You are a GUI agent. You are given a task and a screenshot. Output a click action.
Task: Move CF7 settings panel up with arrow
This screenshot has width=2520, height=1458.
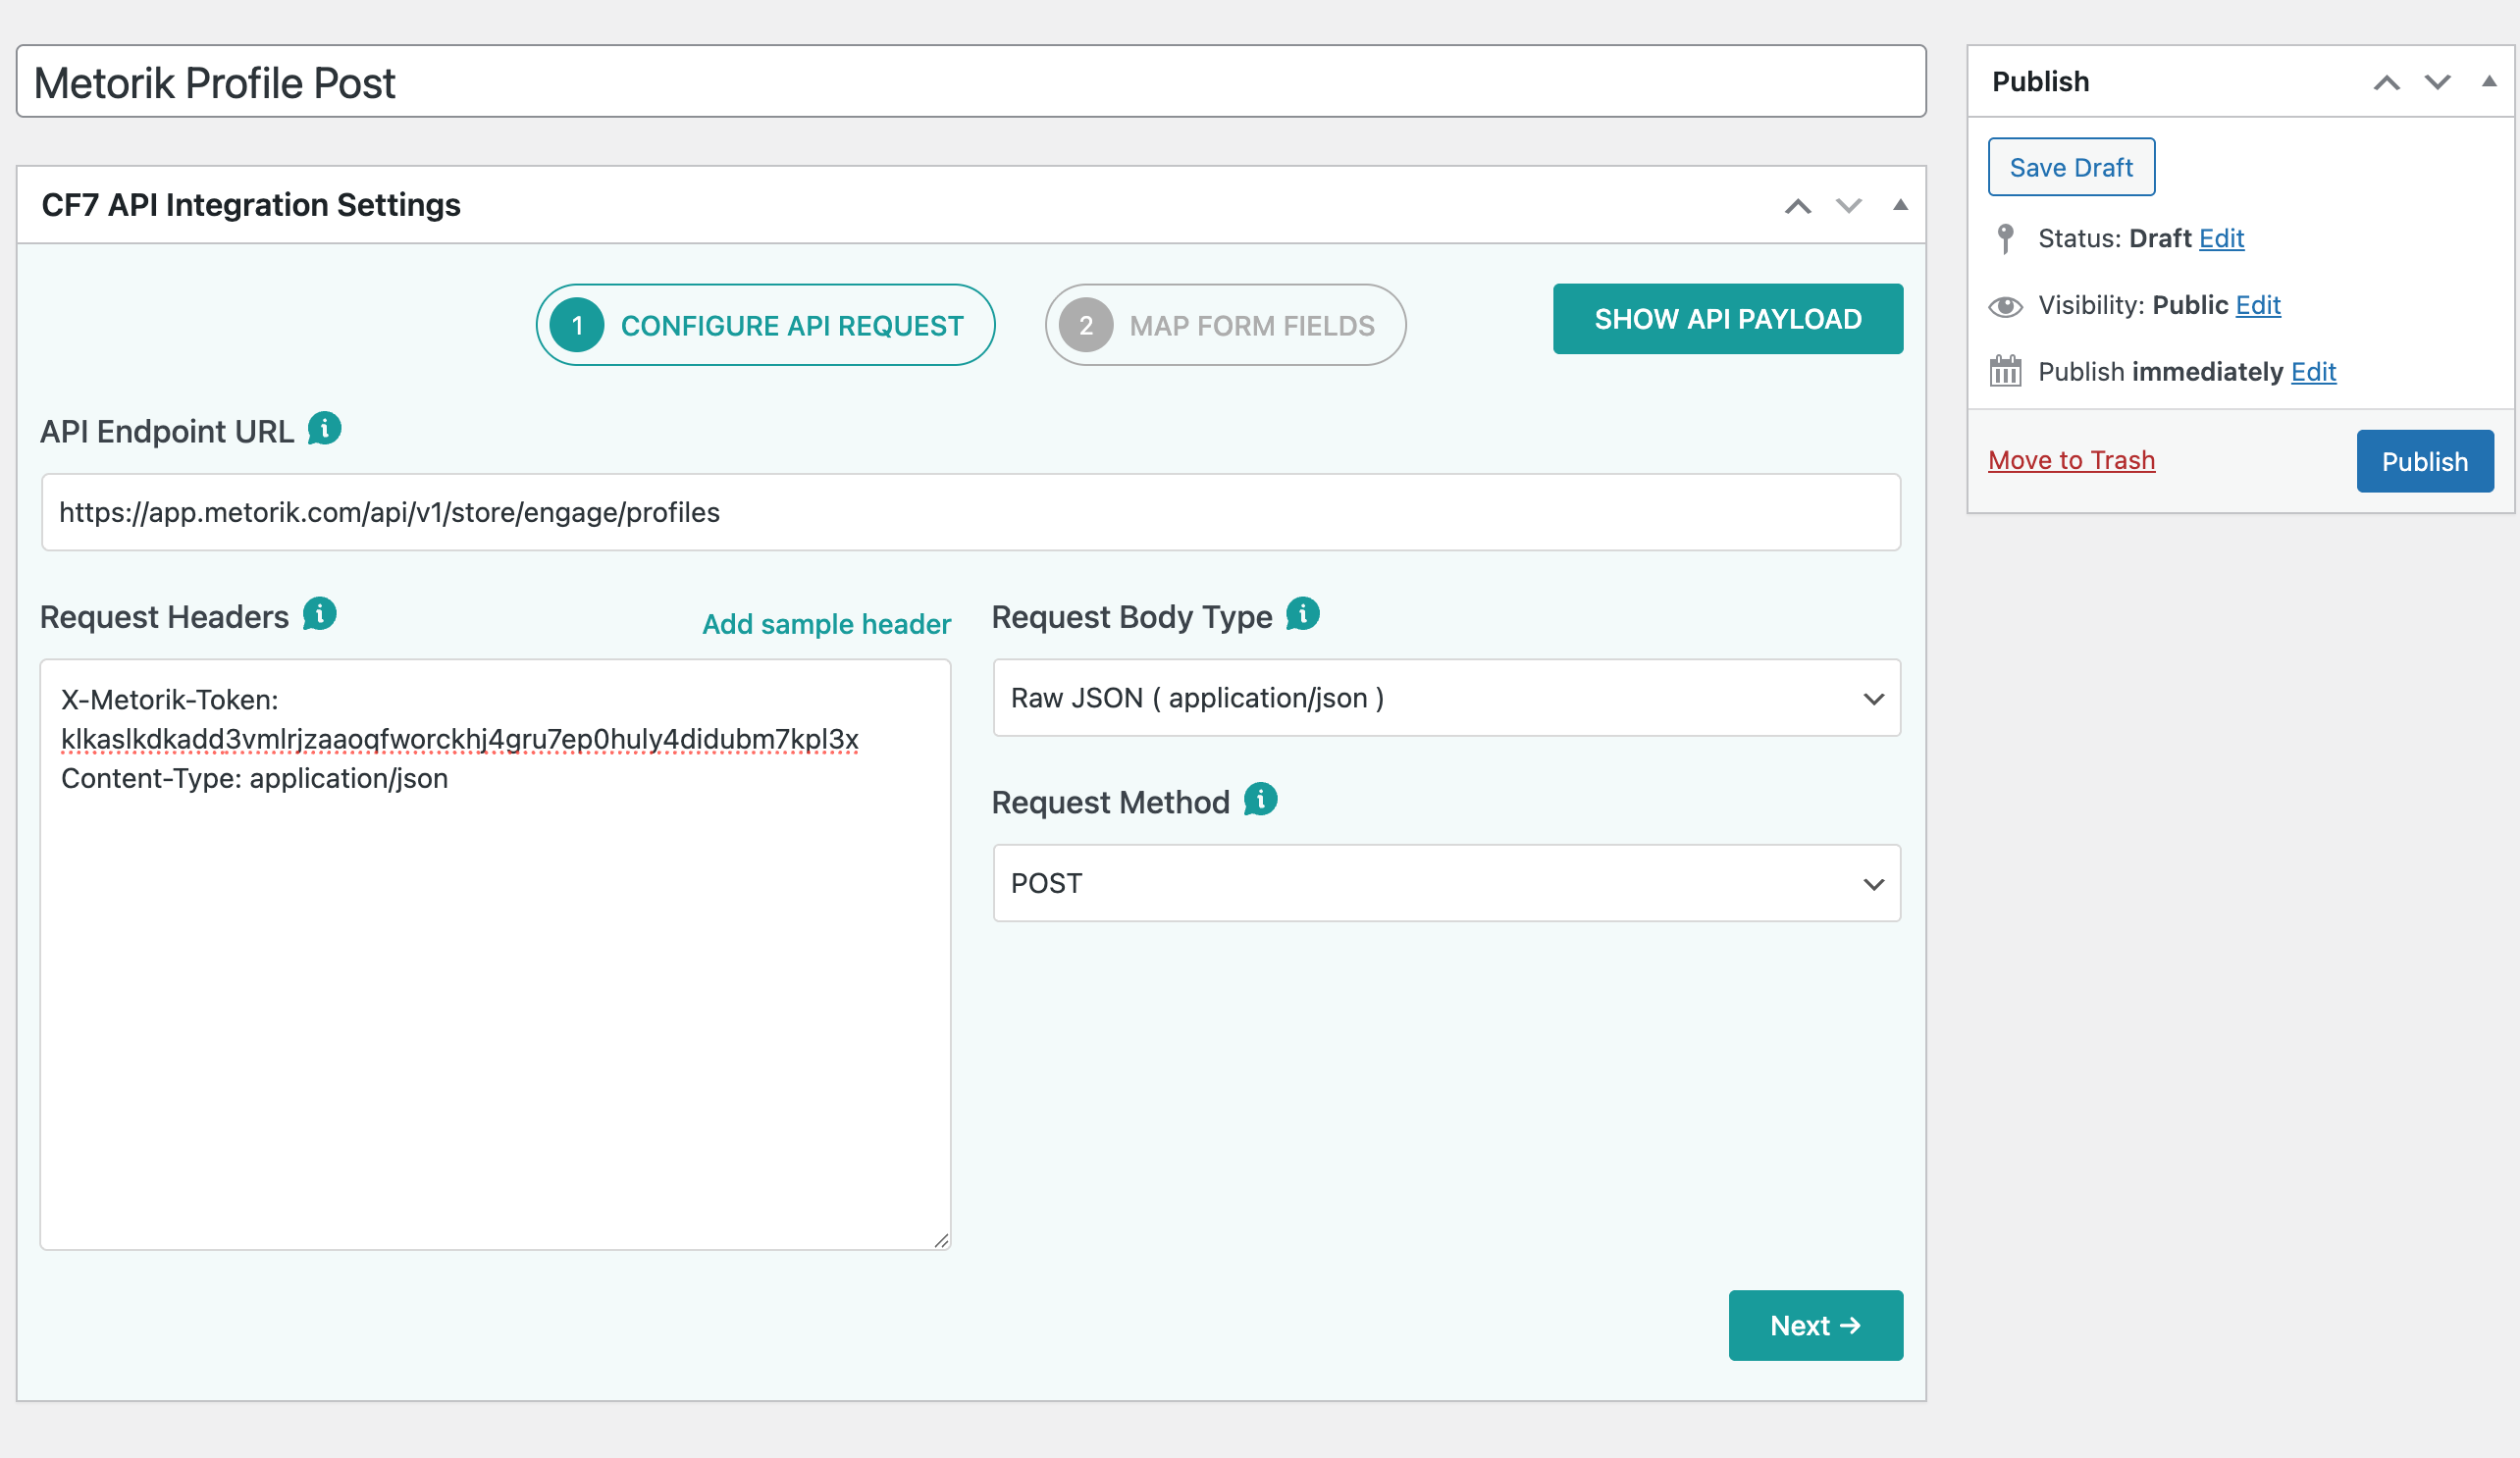1797,206
